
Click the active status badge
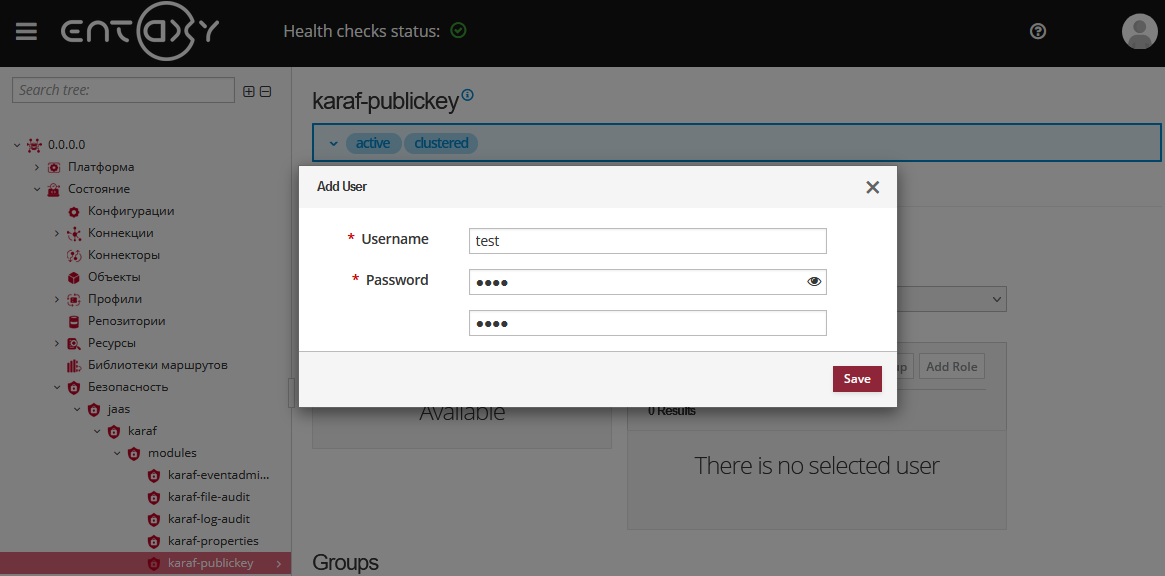[373, 142]
